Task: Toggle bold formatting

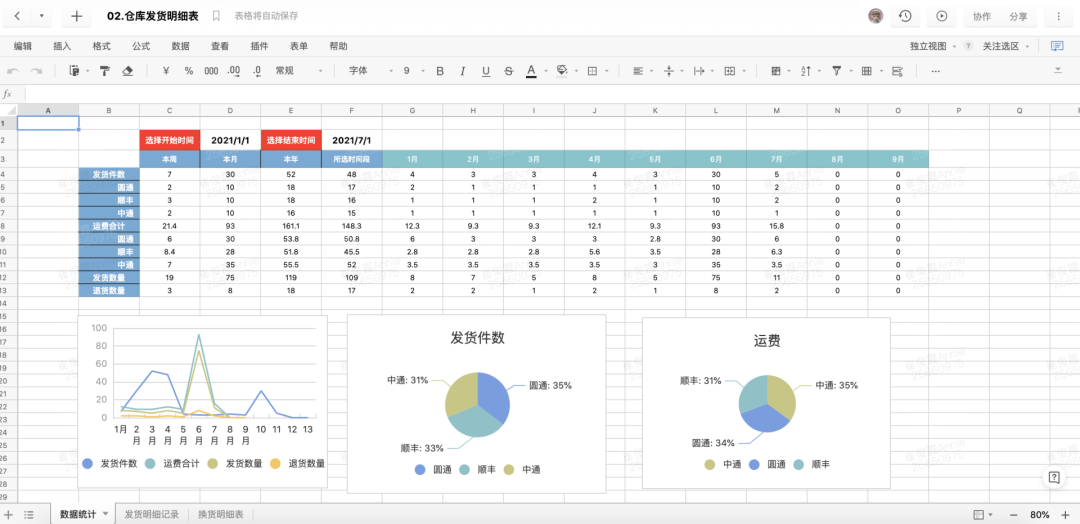Action: pos(440,71)
